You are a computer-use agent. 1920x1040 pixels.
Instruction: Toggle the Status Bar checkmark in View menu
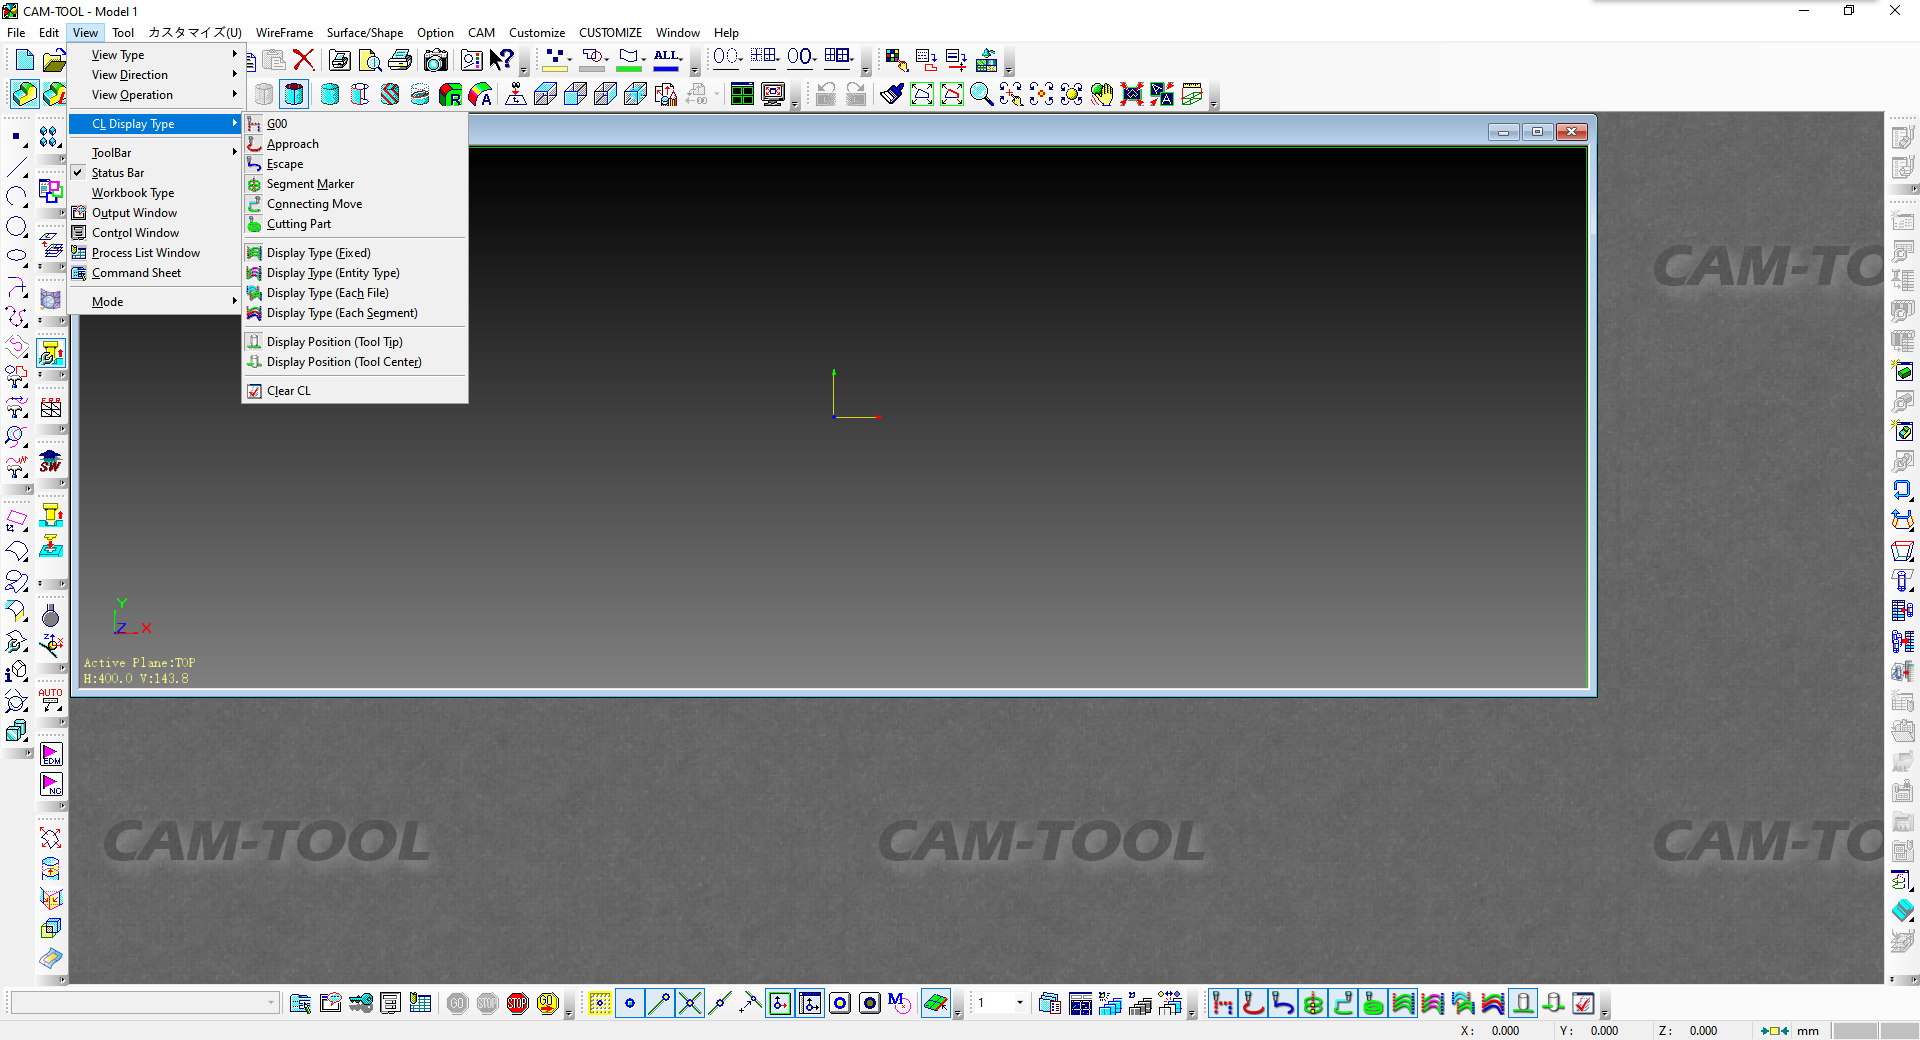coord(79,173)
